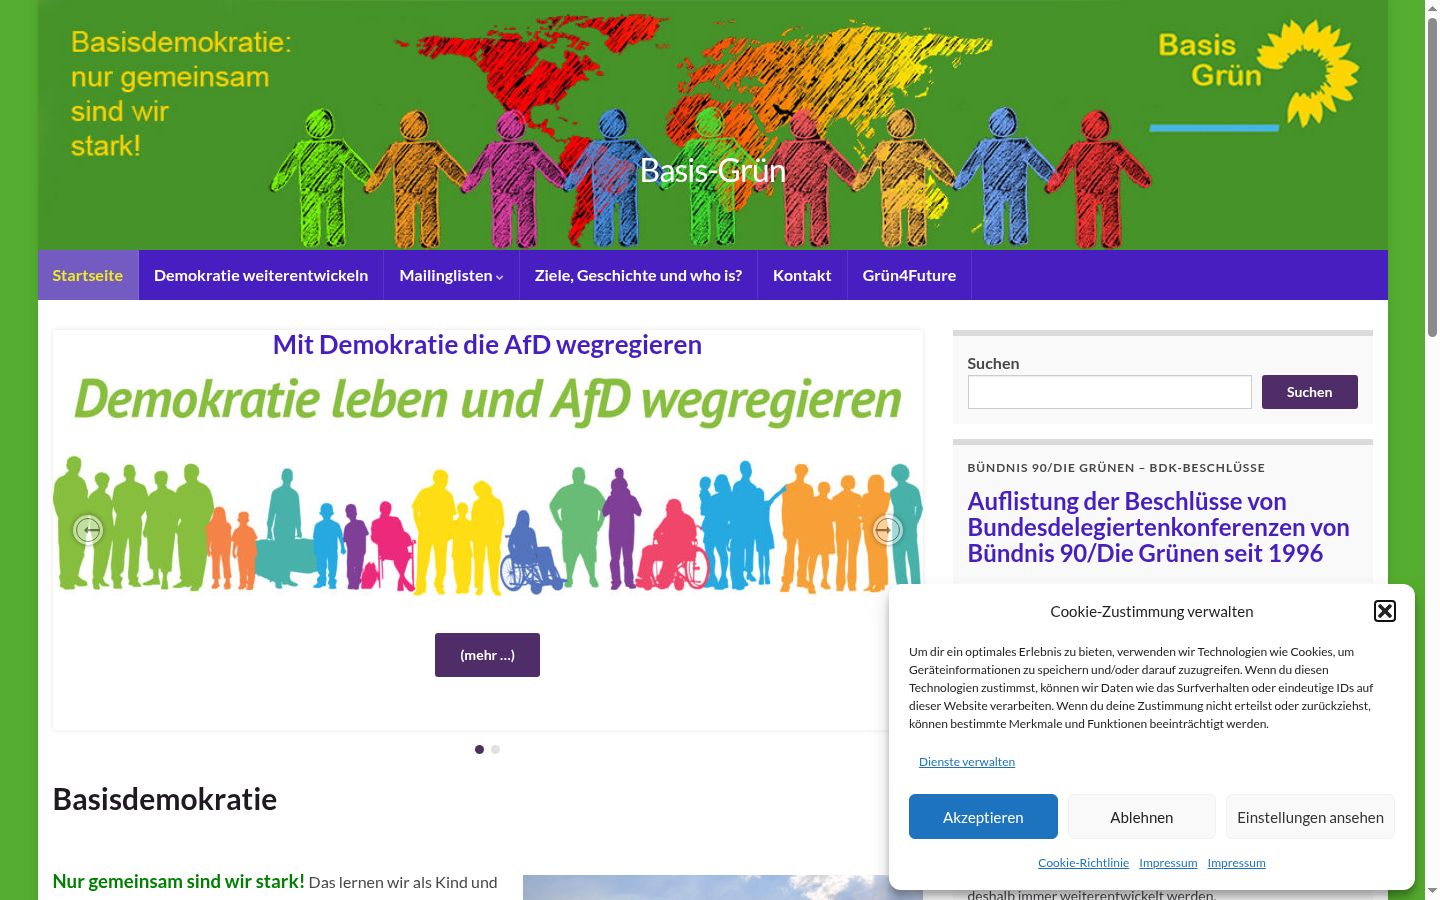
Task: Open the first Impressum link in cookie dialog
Action: [1168, 863]
